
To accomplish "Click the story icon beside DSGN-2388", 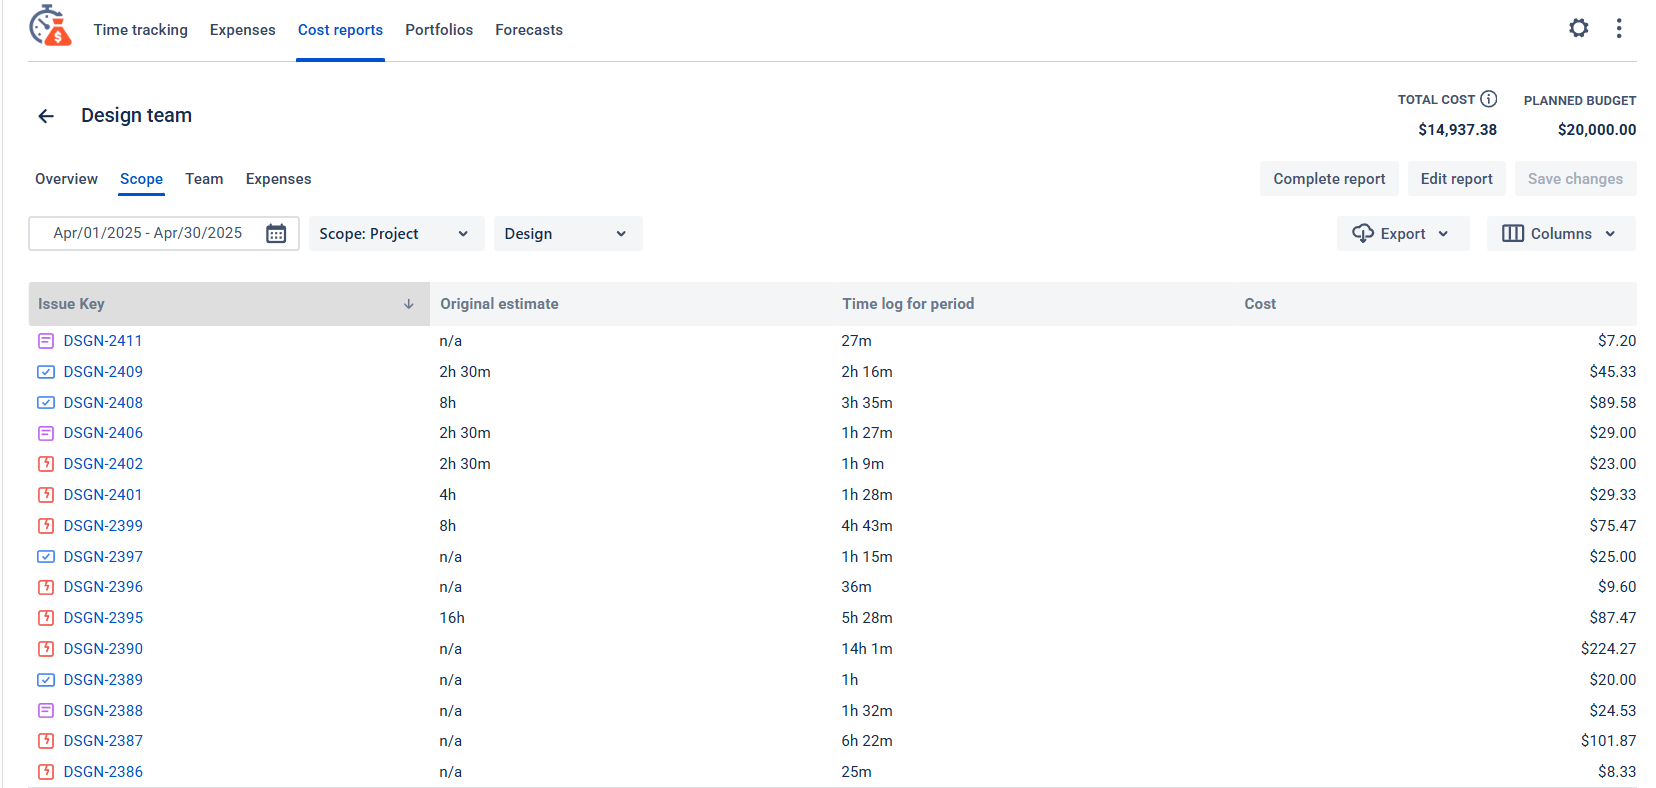I will [46, 711].
